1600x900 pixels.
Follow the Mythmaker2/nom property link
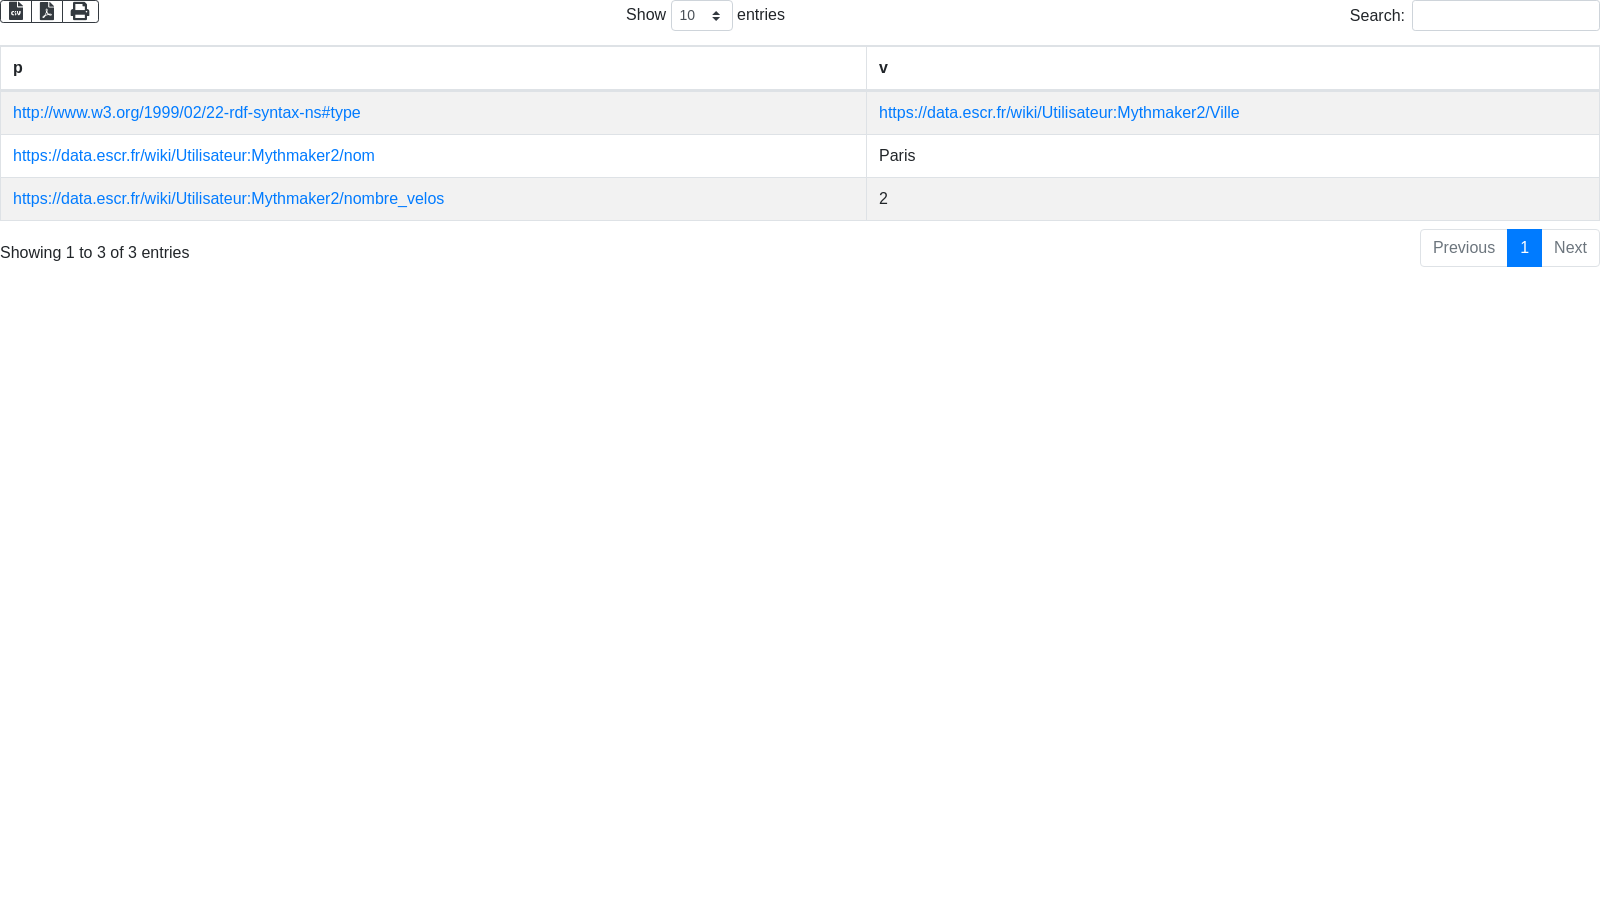(x=193, y=156)
